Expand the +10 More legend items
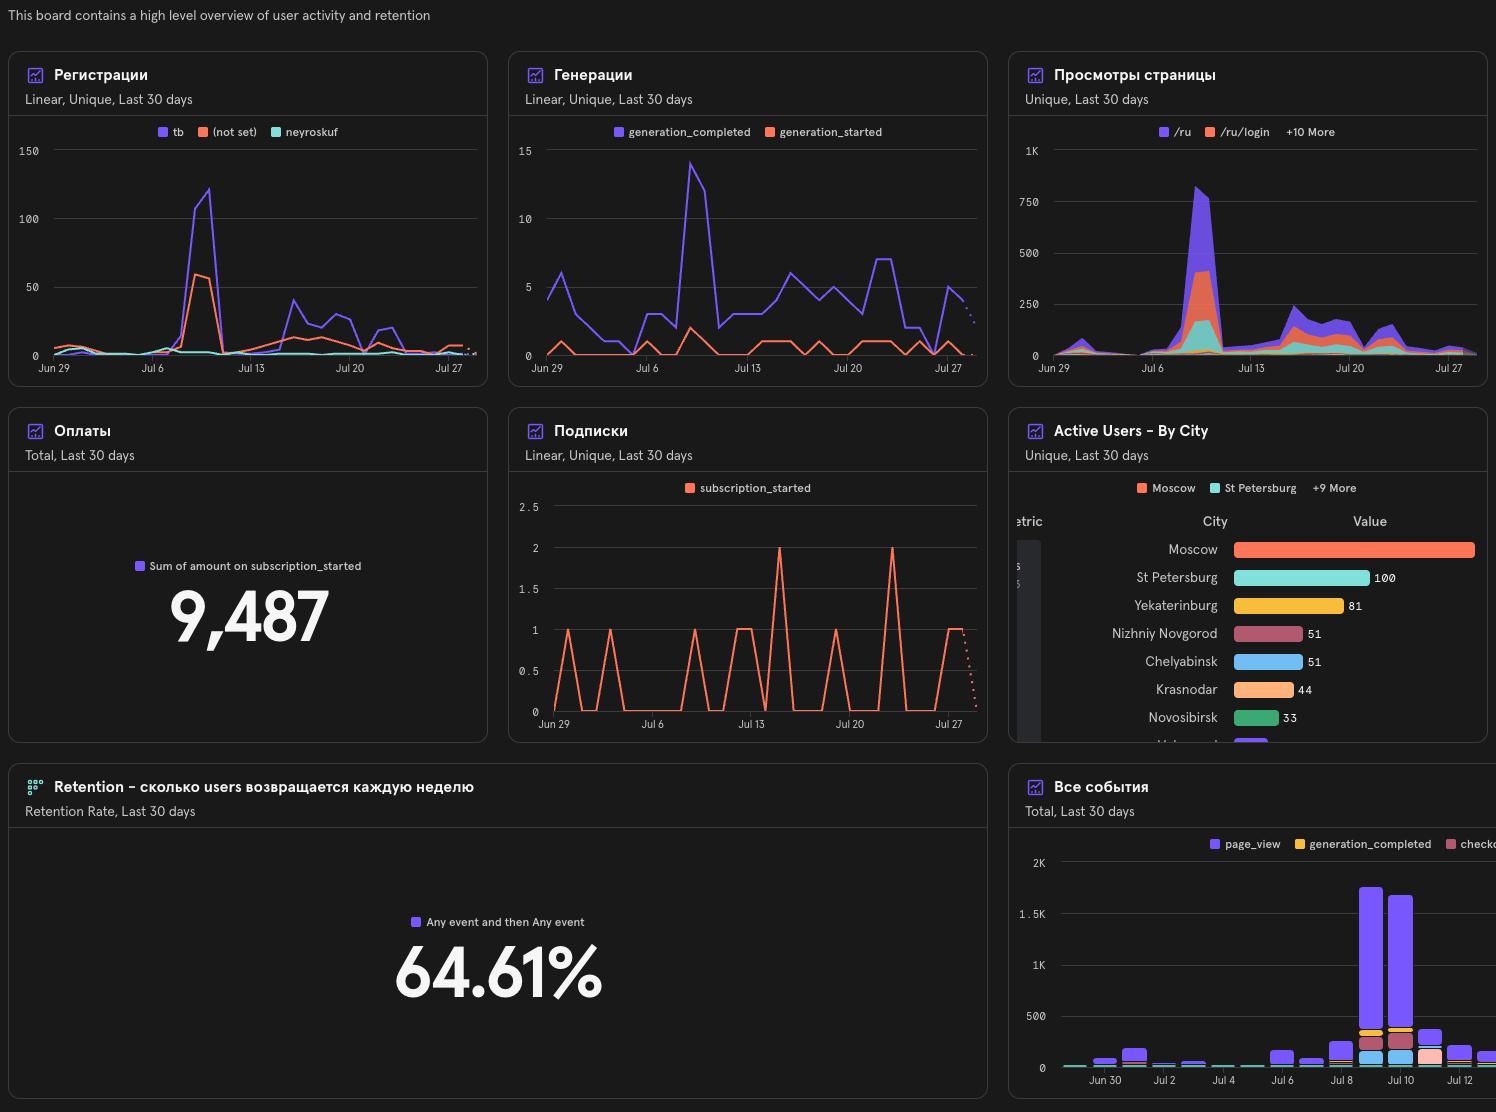1496x1112 pixels. tap(1310, 132)
